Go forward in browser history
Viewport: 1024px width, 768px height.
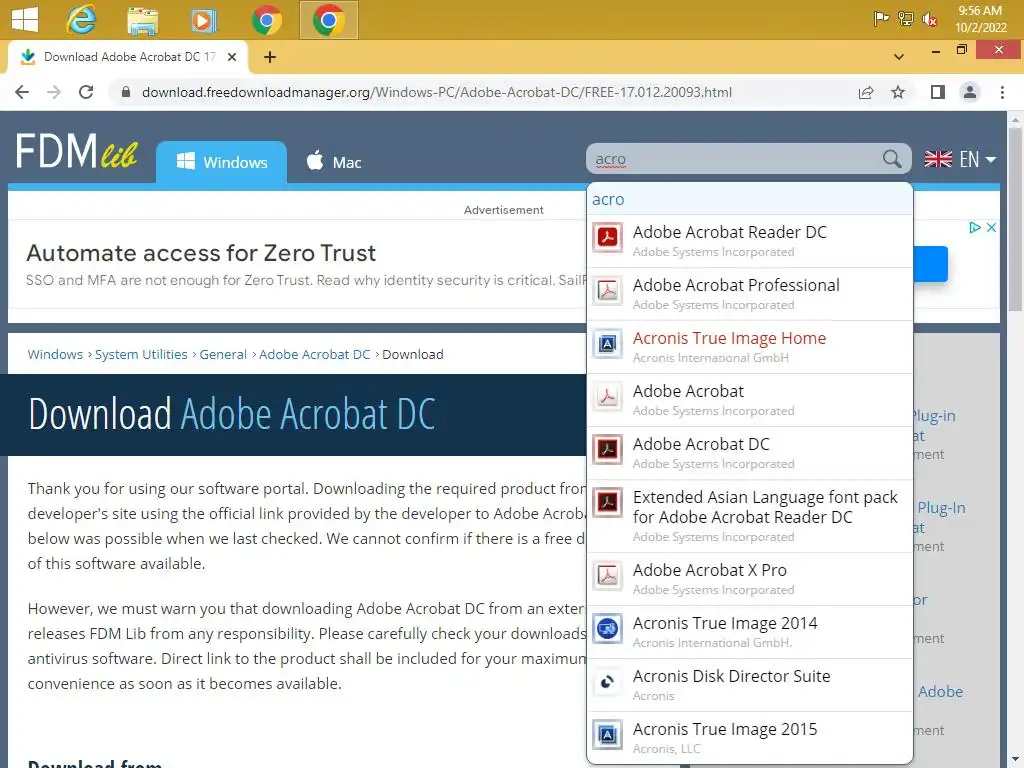[54, 92]
